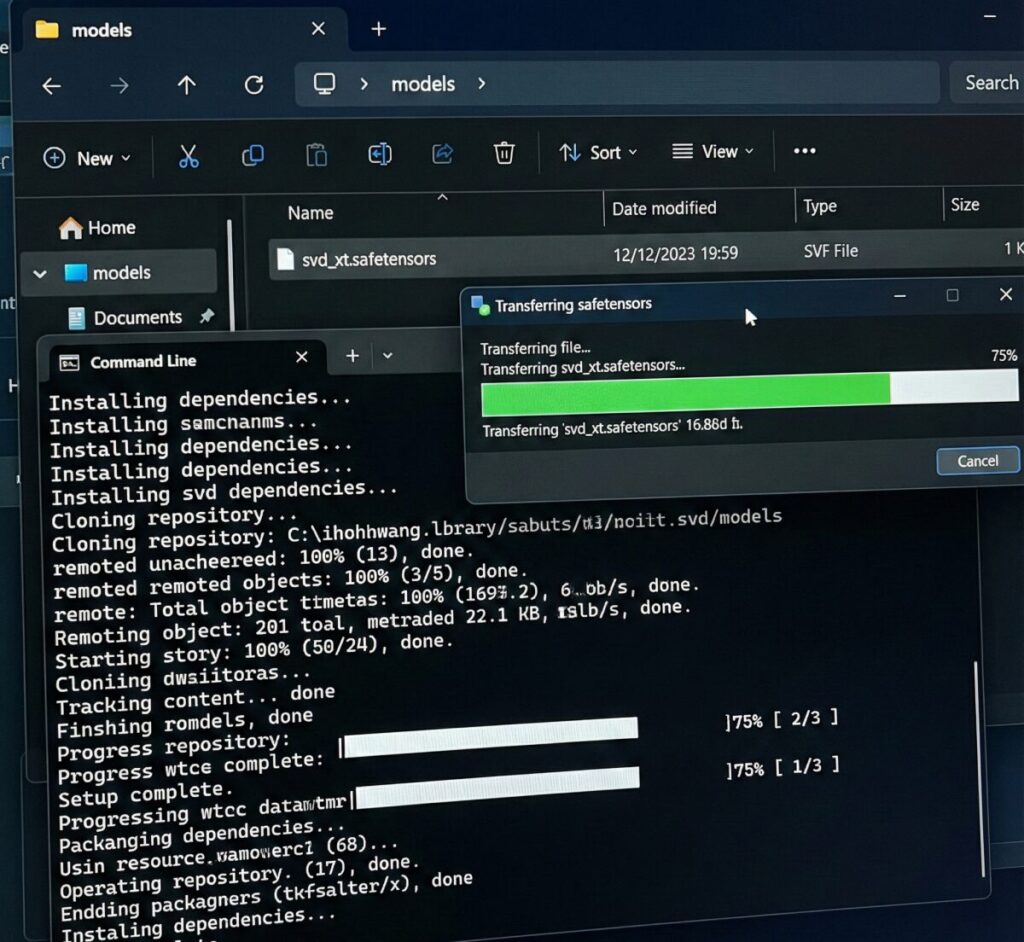Cancel the safetensors file transfer
Viewport: 1024px width, 942px height.
tap(977, 461)
